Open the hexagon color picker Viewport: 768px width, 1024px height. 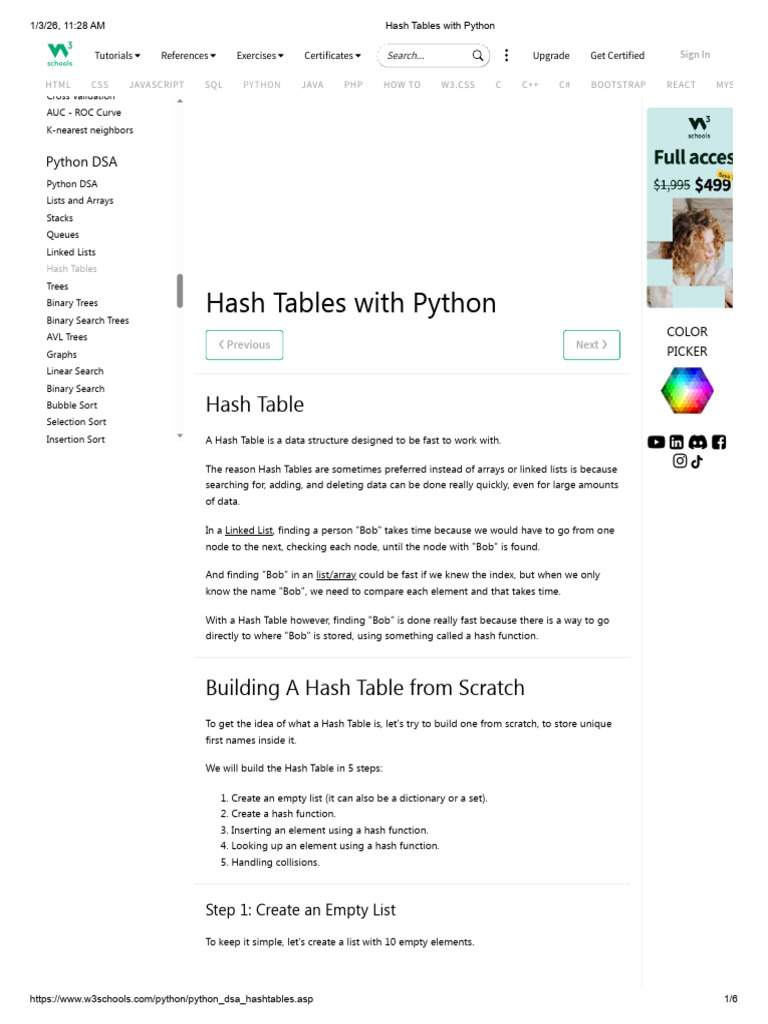(x=687, y=391)
